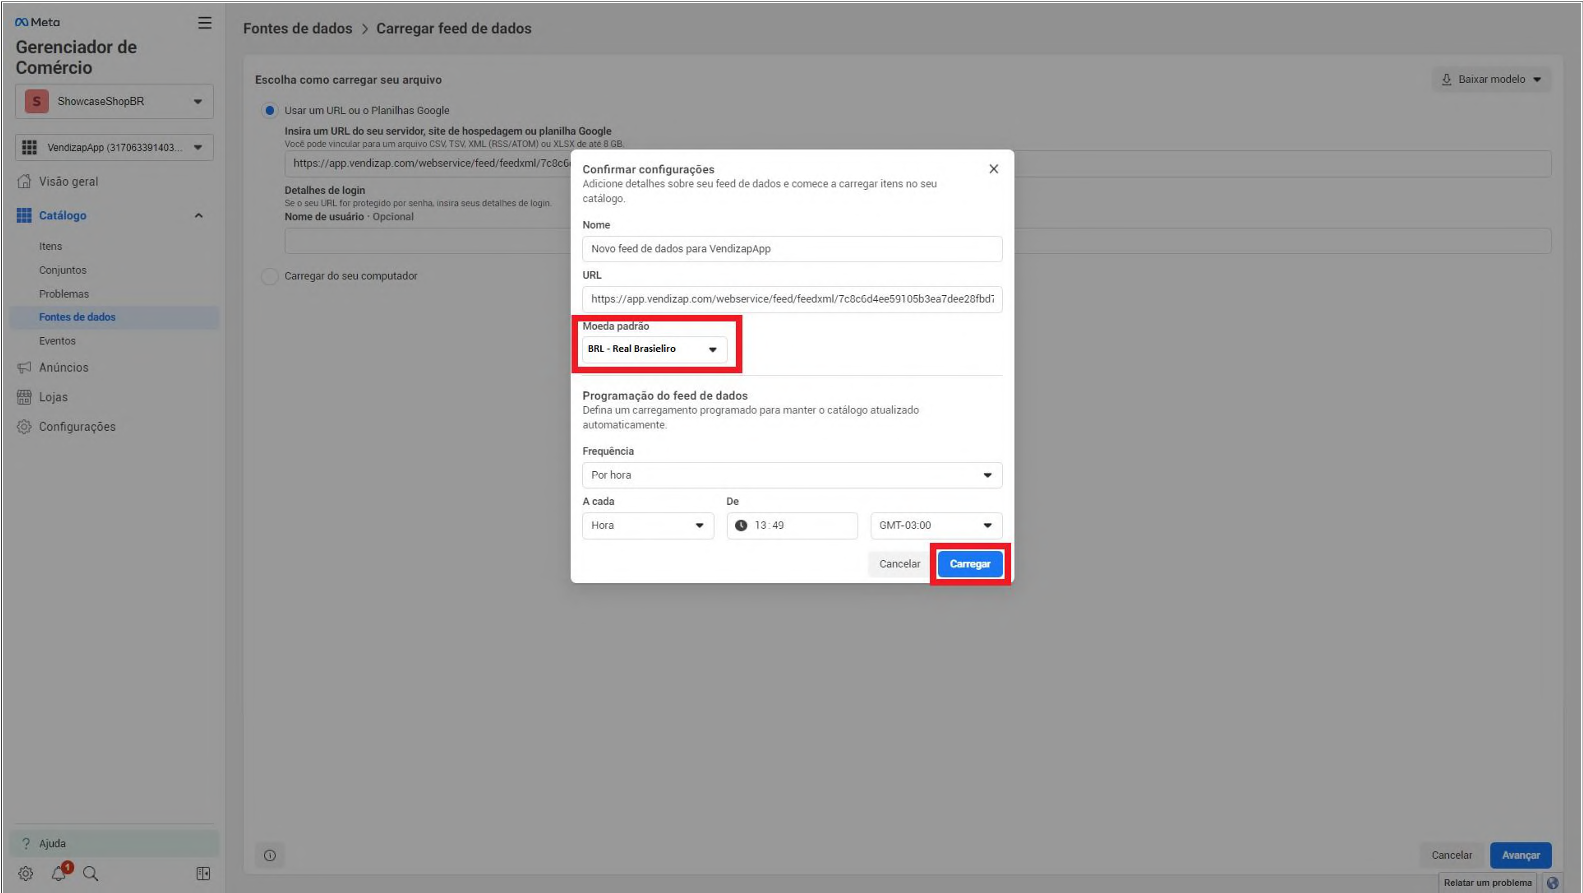Screen dimensions: 1583x893
Task: Click the info icon at page bottom
Action: pos(270,856)
